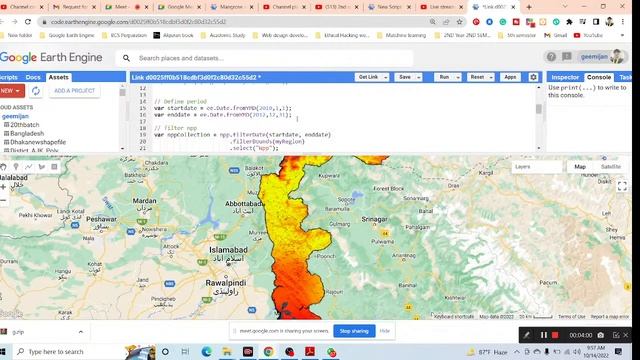Open the Get Link dropdown arrow
The image size is (640, 360).
(x=386, y=77)
